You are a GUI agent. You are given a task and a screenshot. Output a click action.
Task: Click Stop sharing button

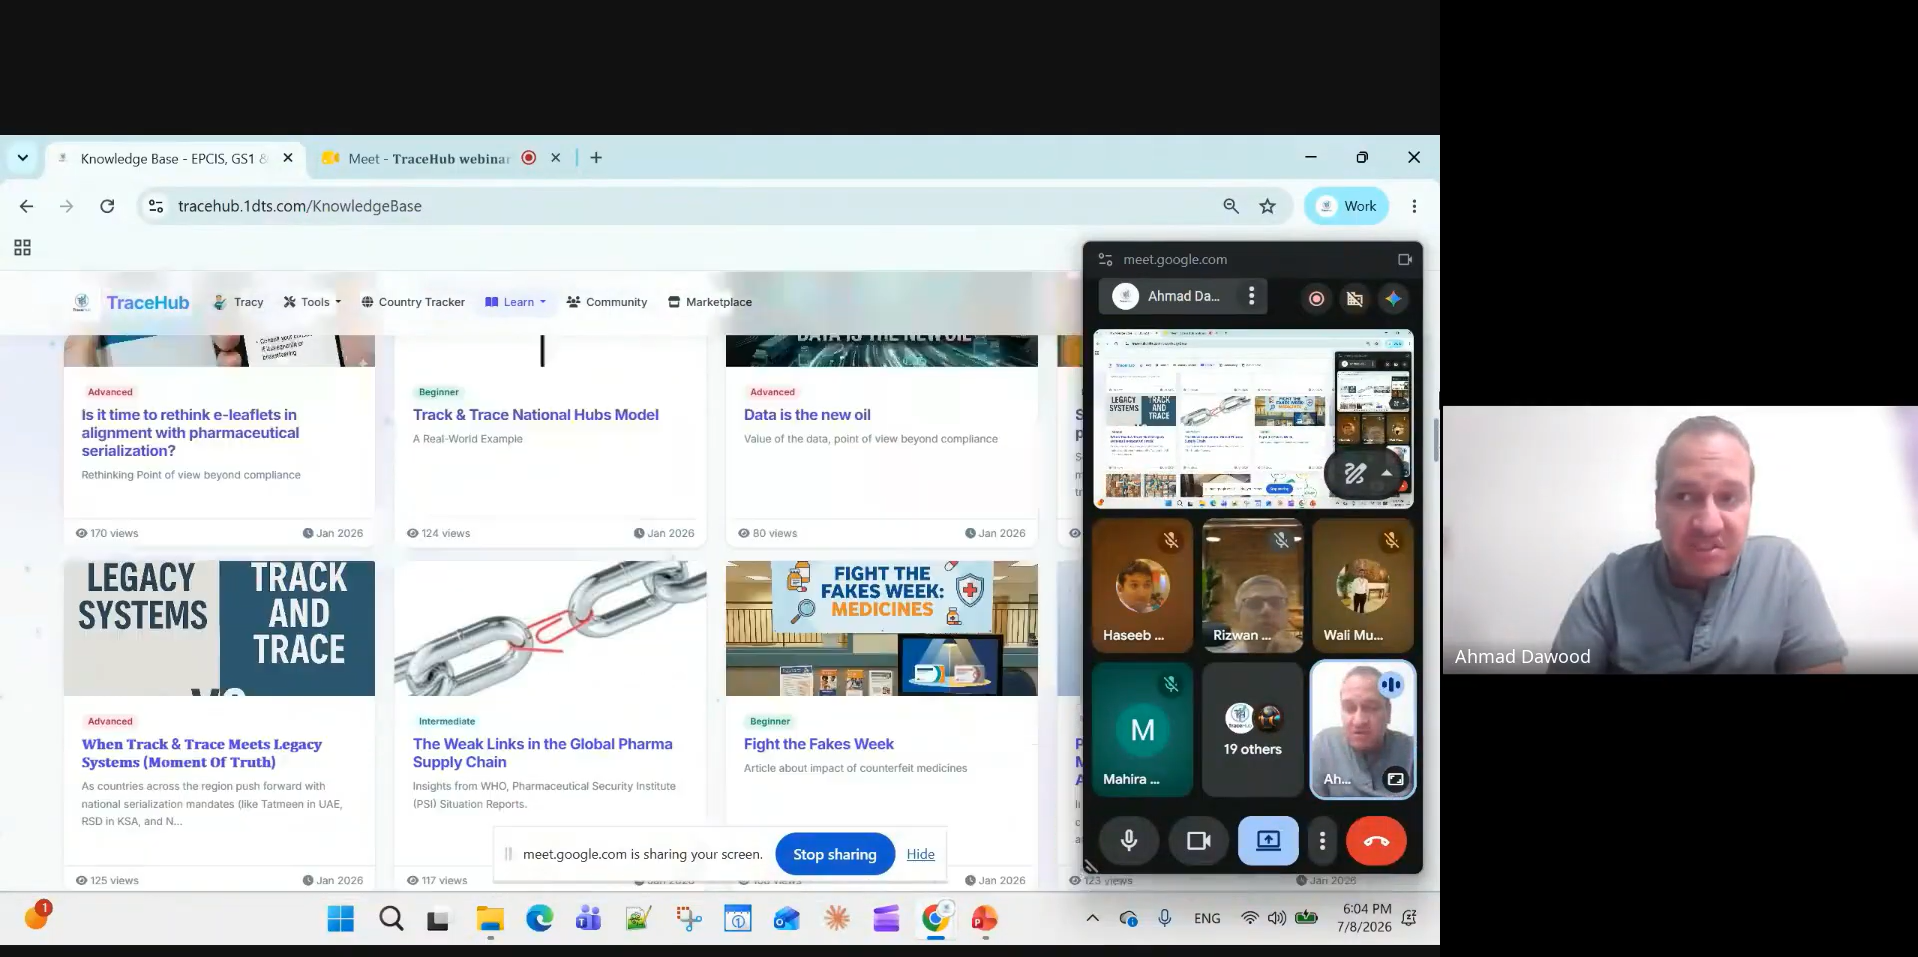[x=835, y=854]
